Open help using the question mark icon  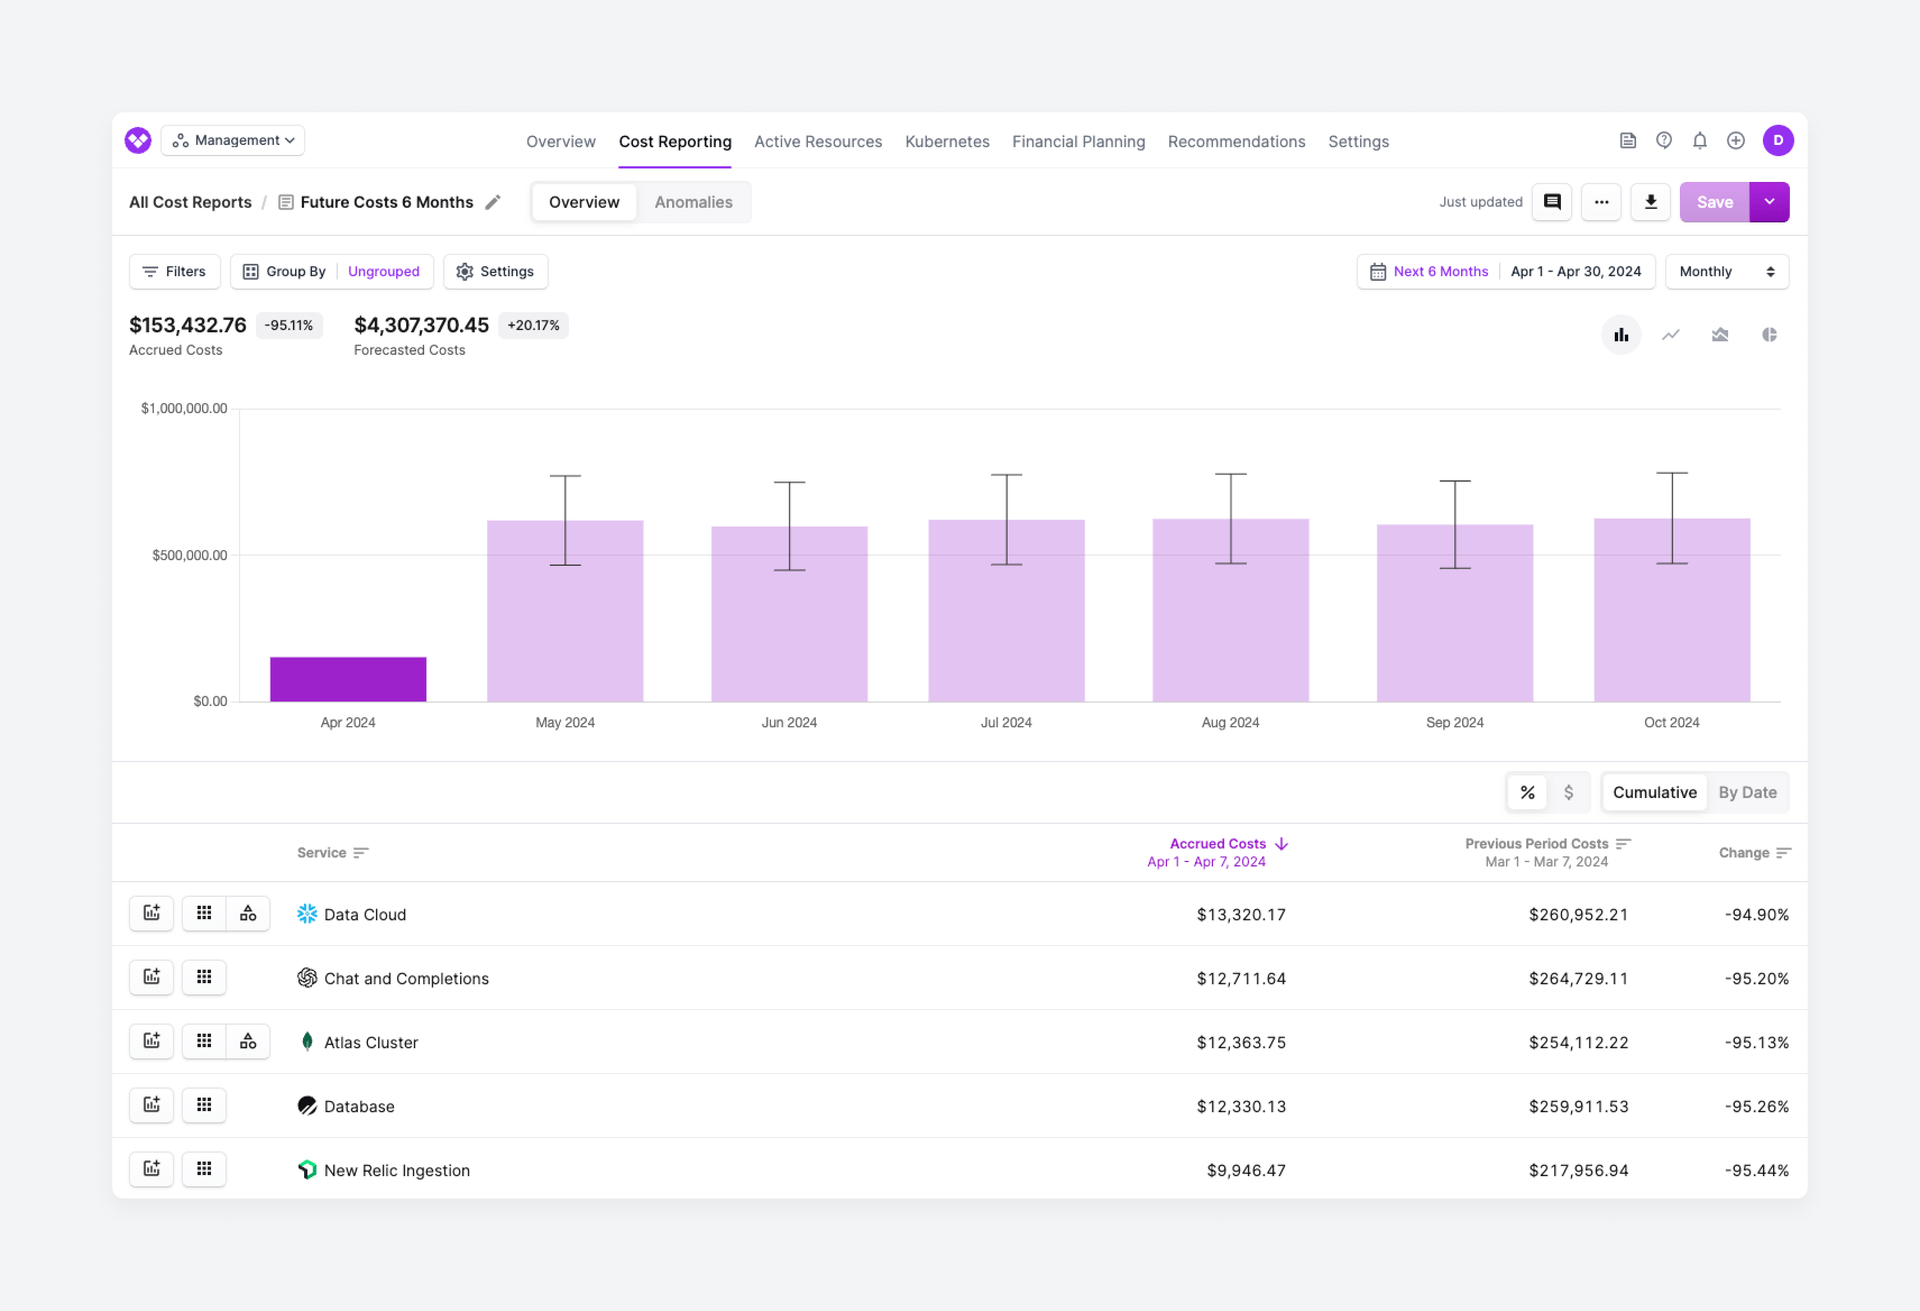point(1664,140)
